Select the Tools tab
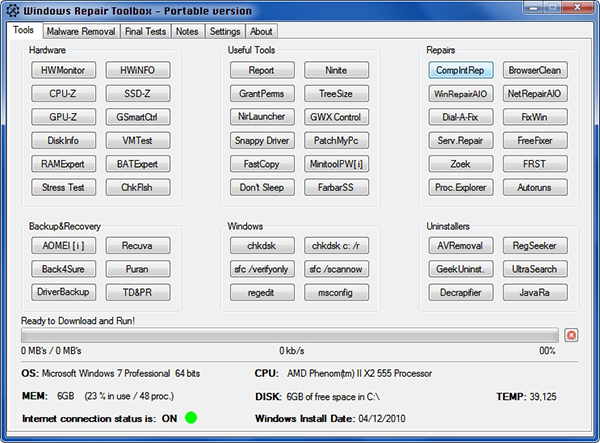Image resolution: width=600 pixels, height=443 pixels. pyautogui.click(x=23, y=30)
